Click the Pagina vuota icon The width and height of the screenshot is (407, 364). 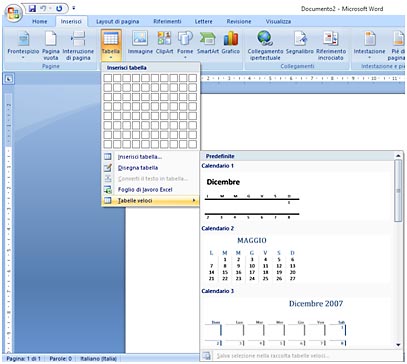51,38
